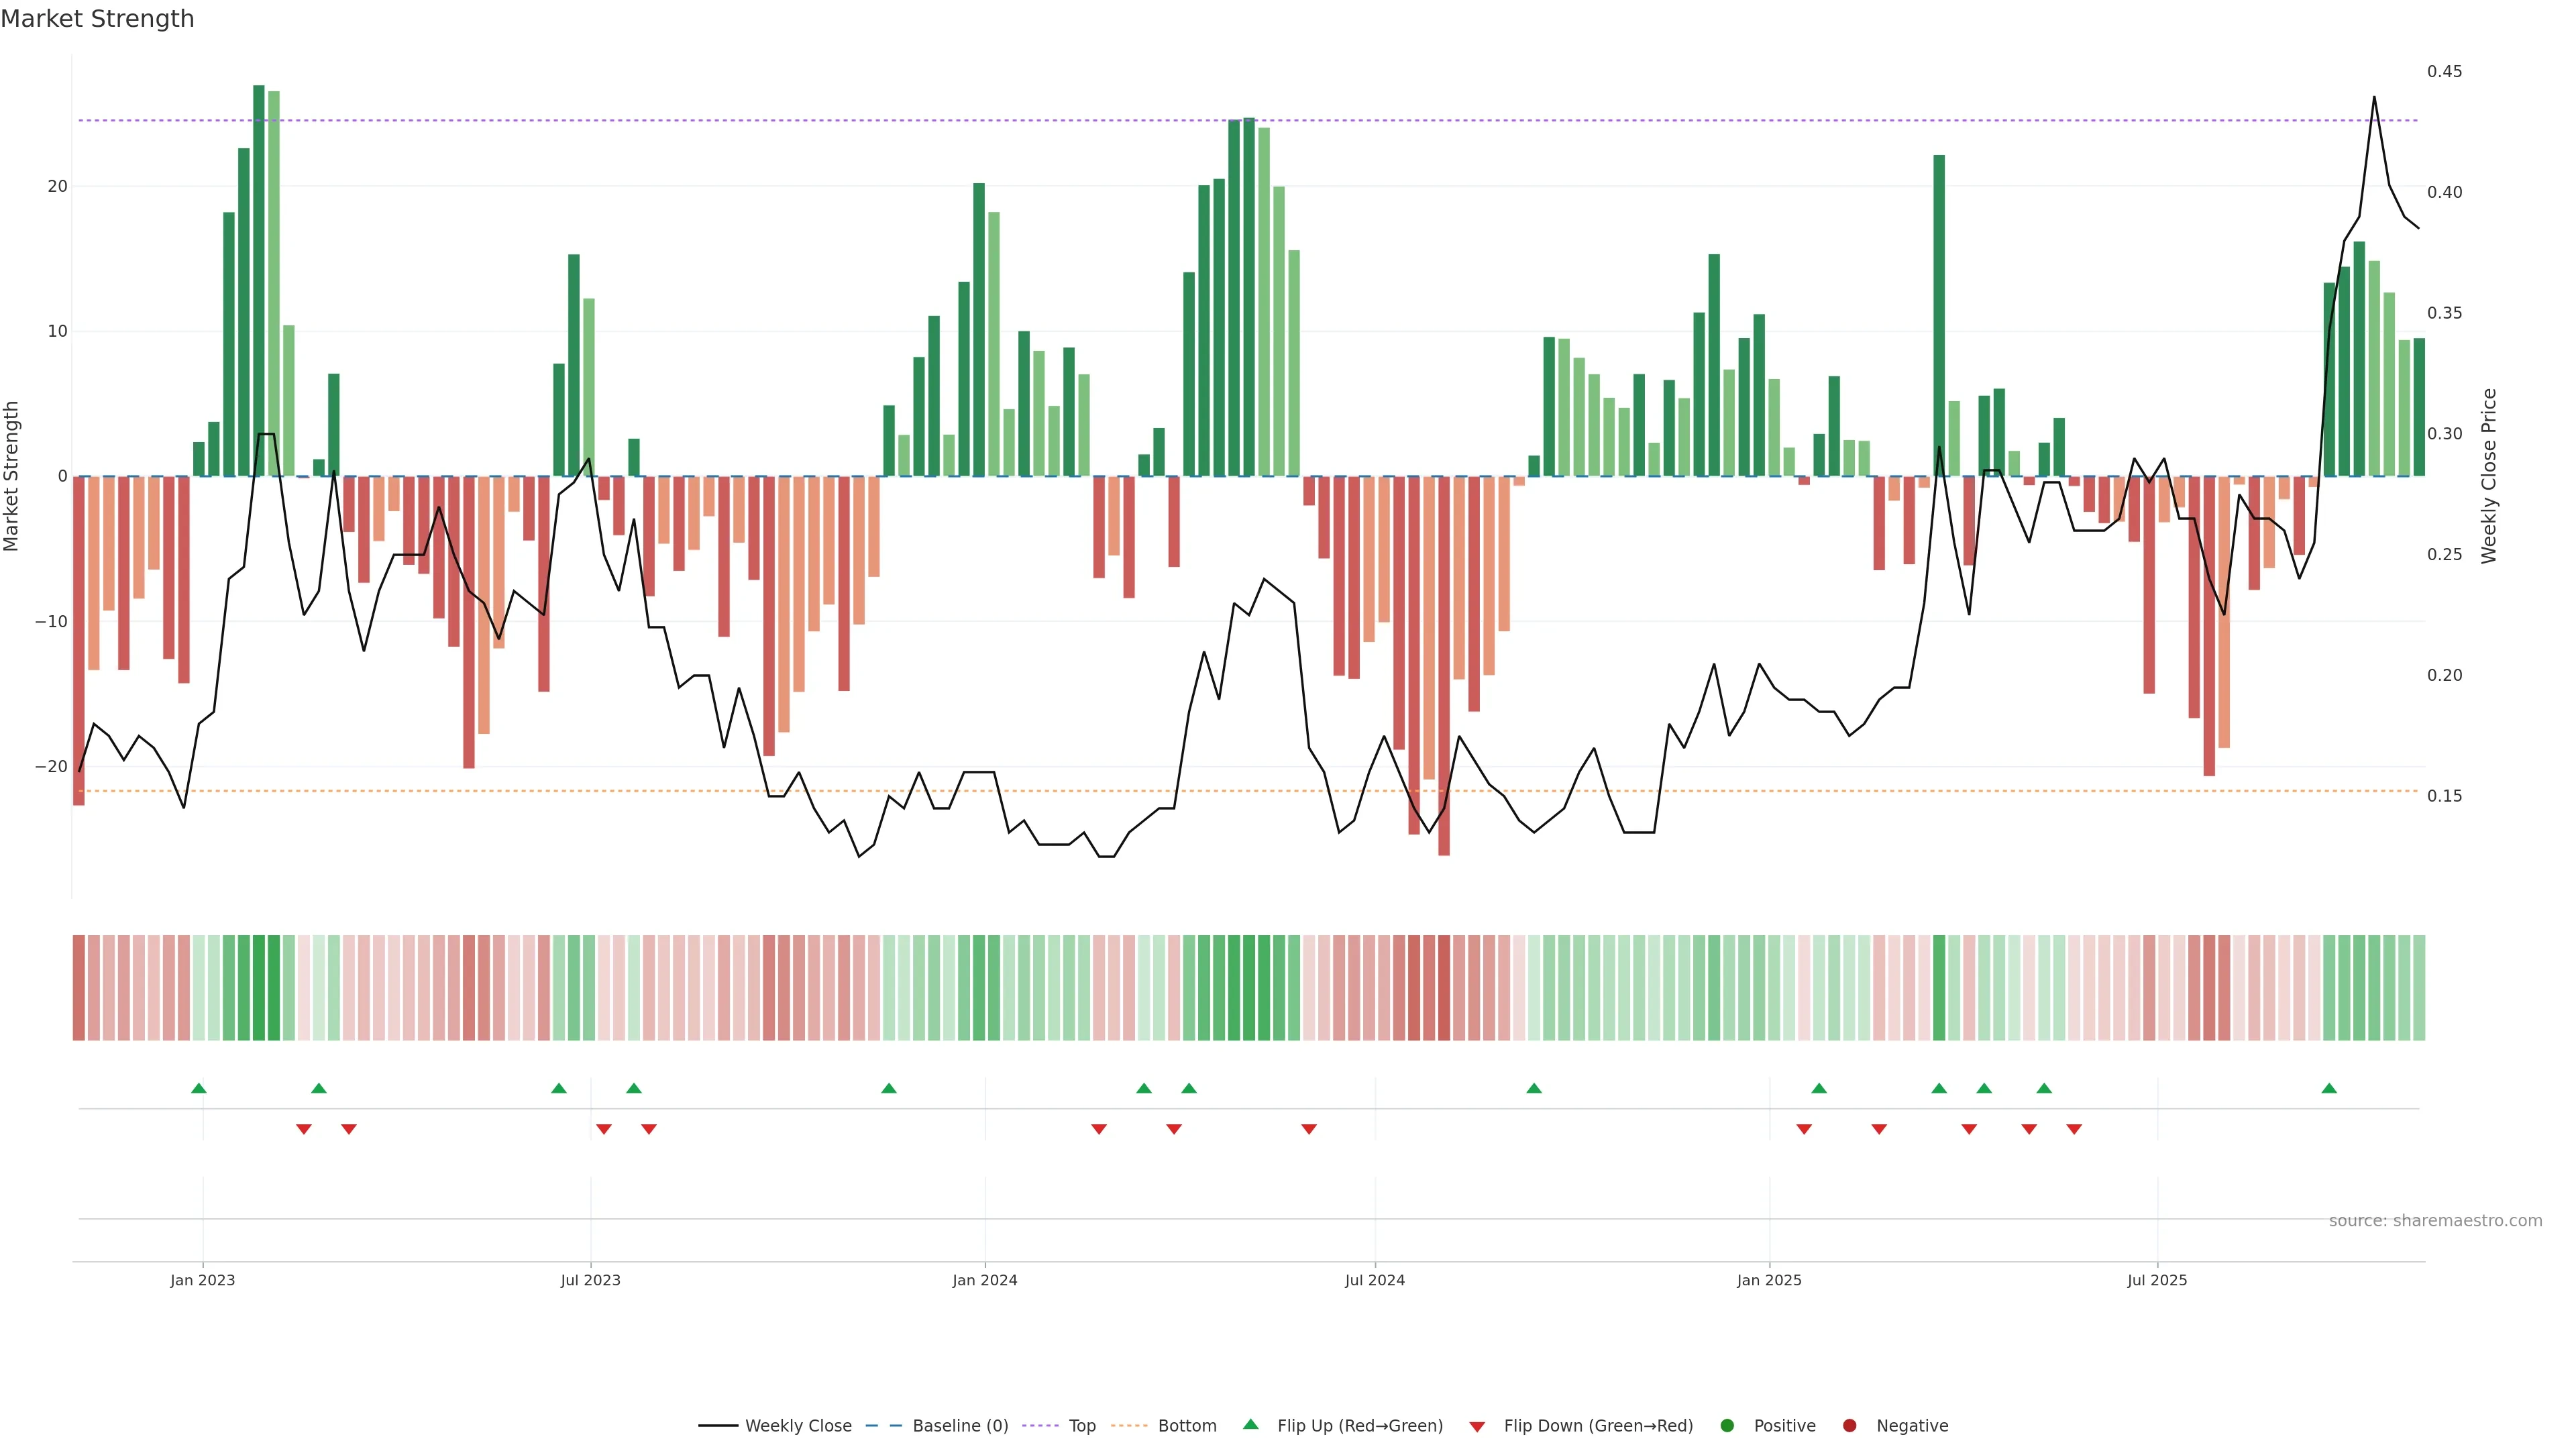
Task: Click the tallest dark green bar near Jan 2023
Action: coord(259,280)
